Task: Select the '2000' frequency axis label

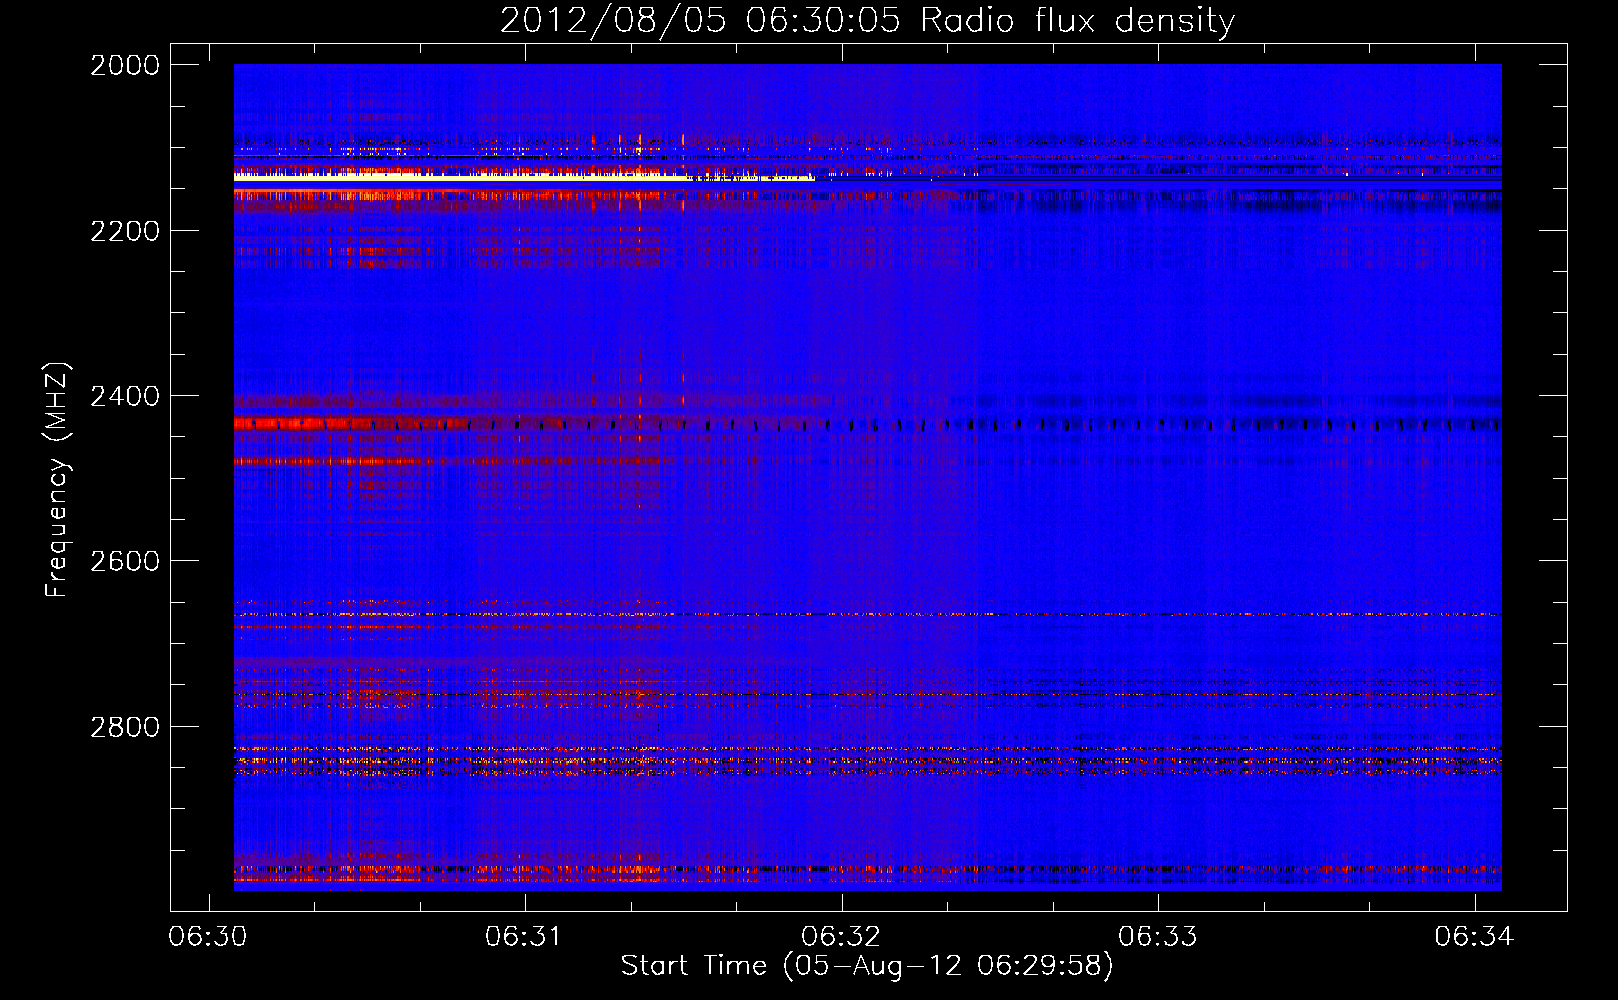Action: point(125,65)
